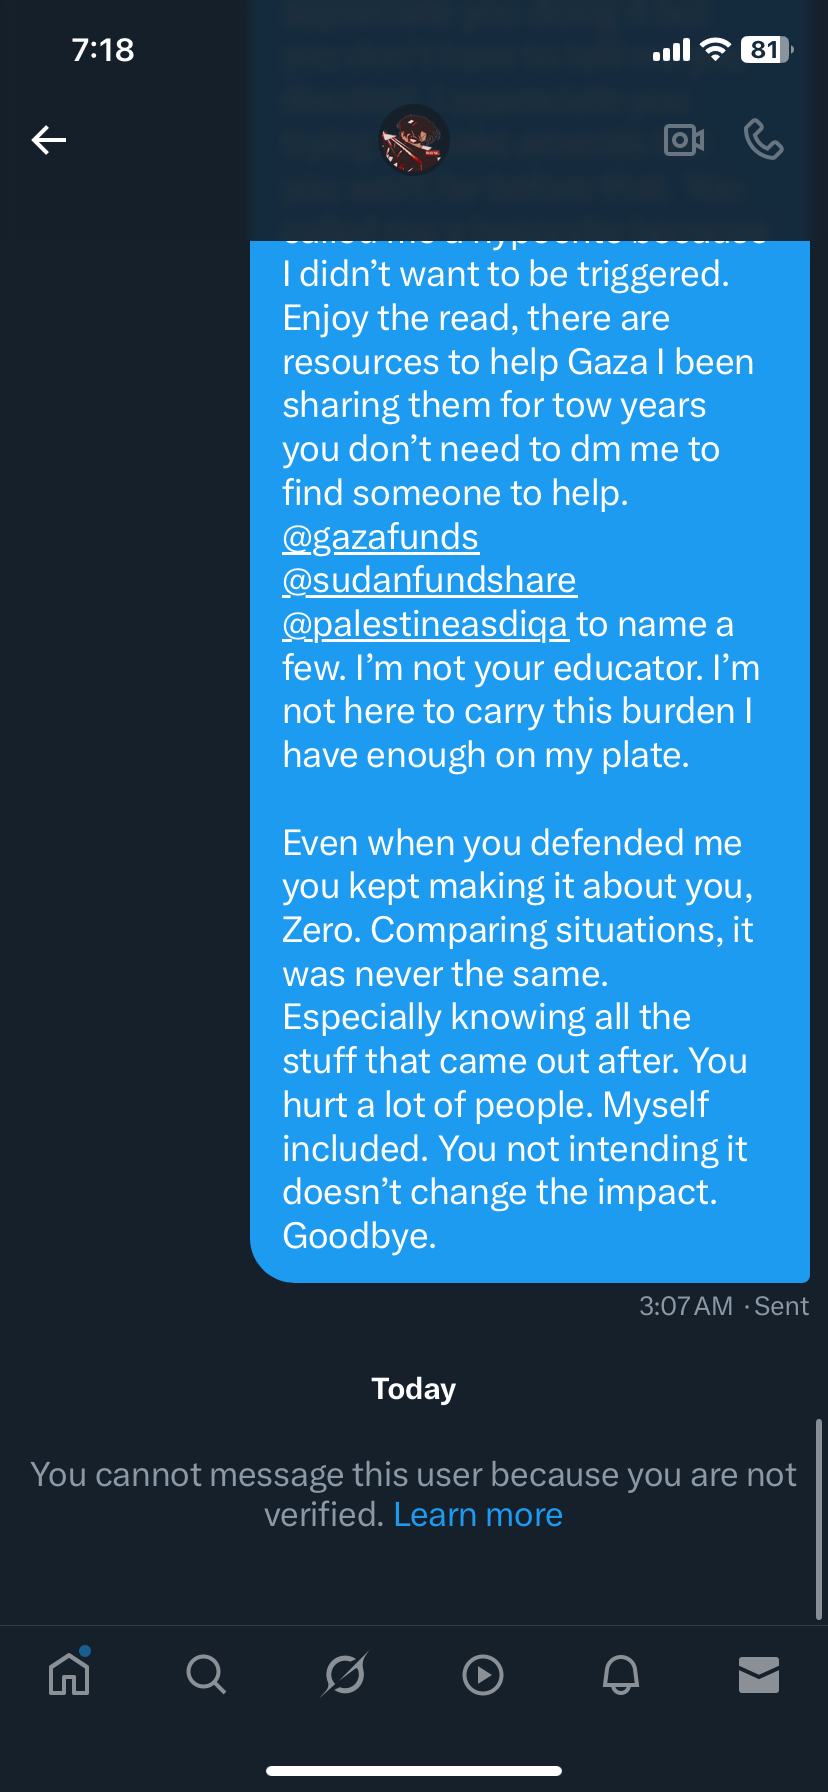The image size is (828, 1792).
Task: Tap the Today date separator
Action: pyautogui.click(x=414, y=1389)
